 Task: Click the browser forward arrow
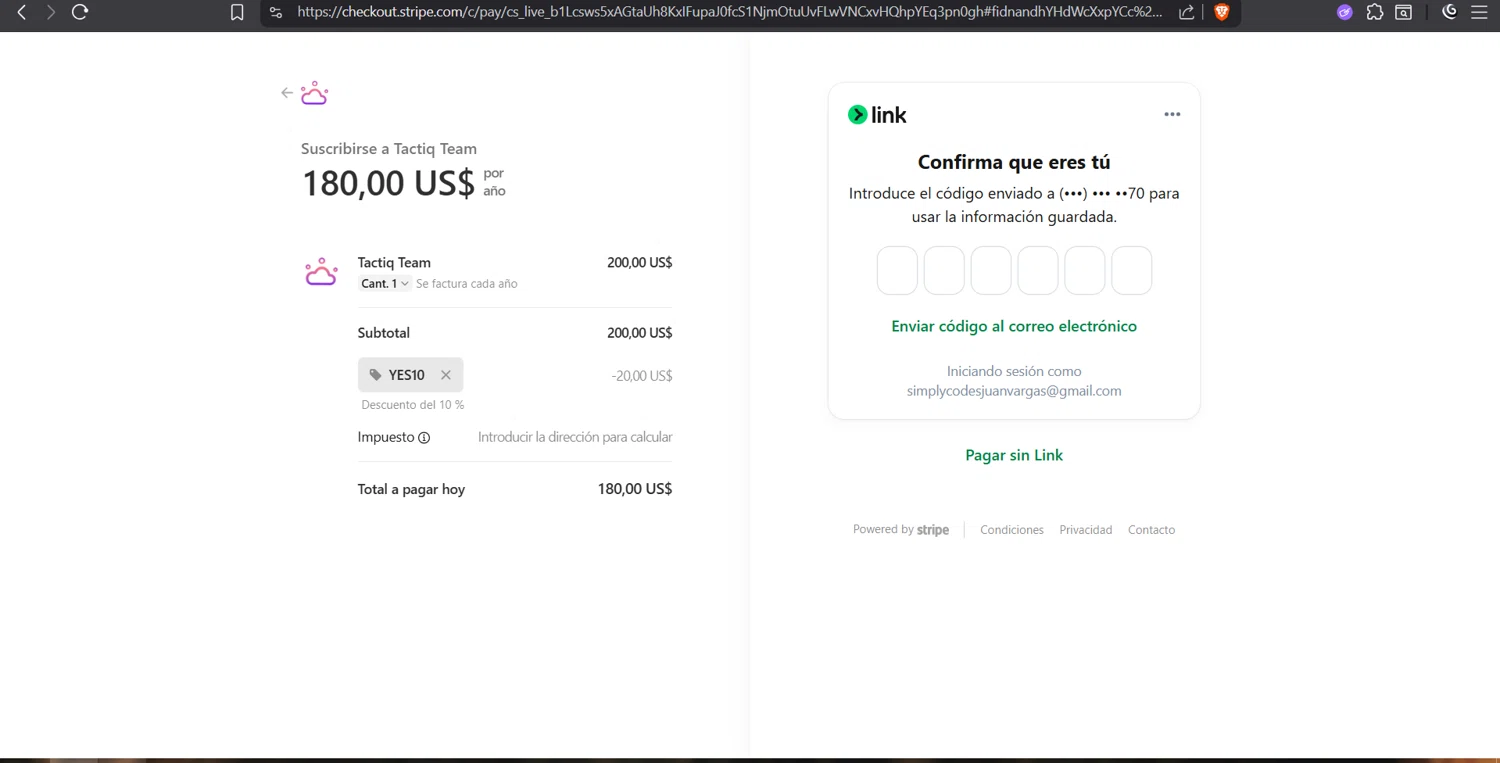(x=51, y=12)
